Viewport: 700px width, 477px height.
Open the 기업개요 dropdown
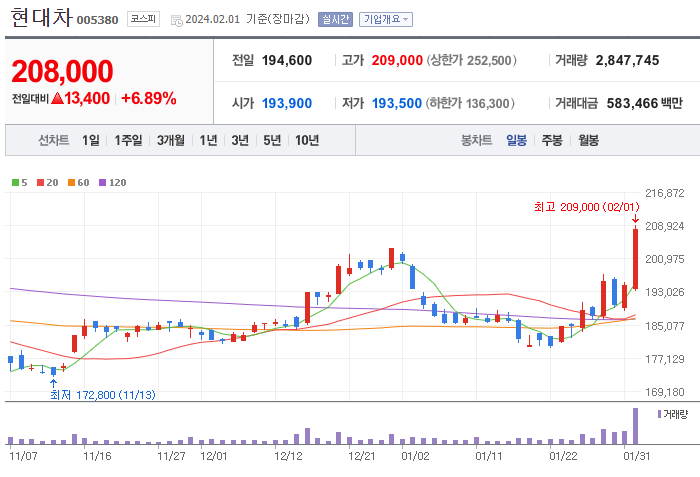(x=386, y=19)
